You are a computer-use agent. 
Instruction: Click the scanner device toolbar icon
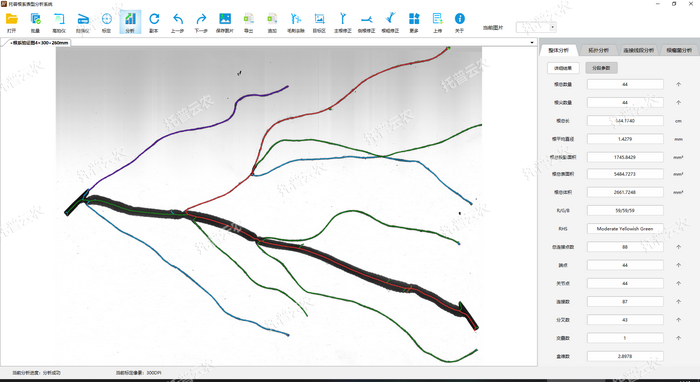pos(83,22)
